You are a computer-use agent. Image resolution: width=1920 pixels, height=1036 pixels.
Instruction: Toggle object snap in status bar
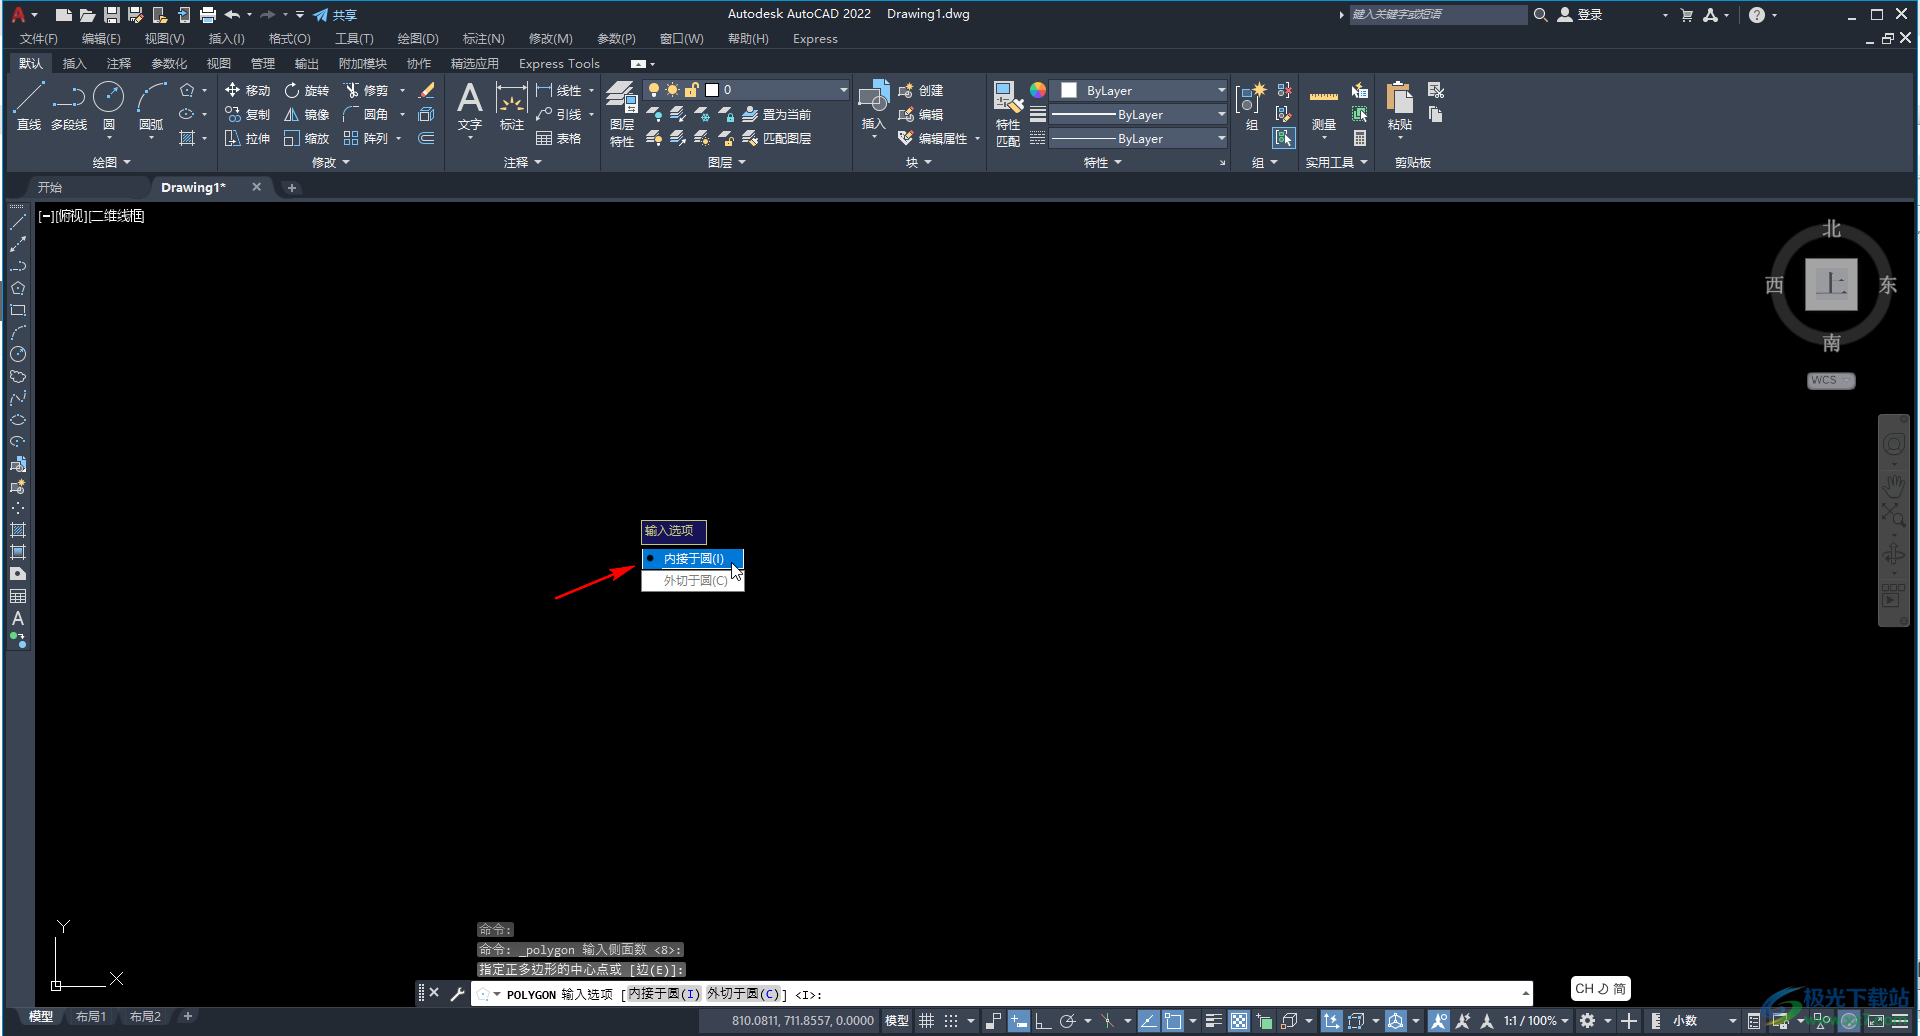pos(1173,1021)
